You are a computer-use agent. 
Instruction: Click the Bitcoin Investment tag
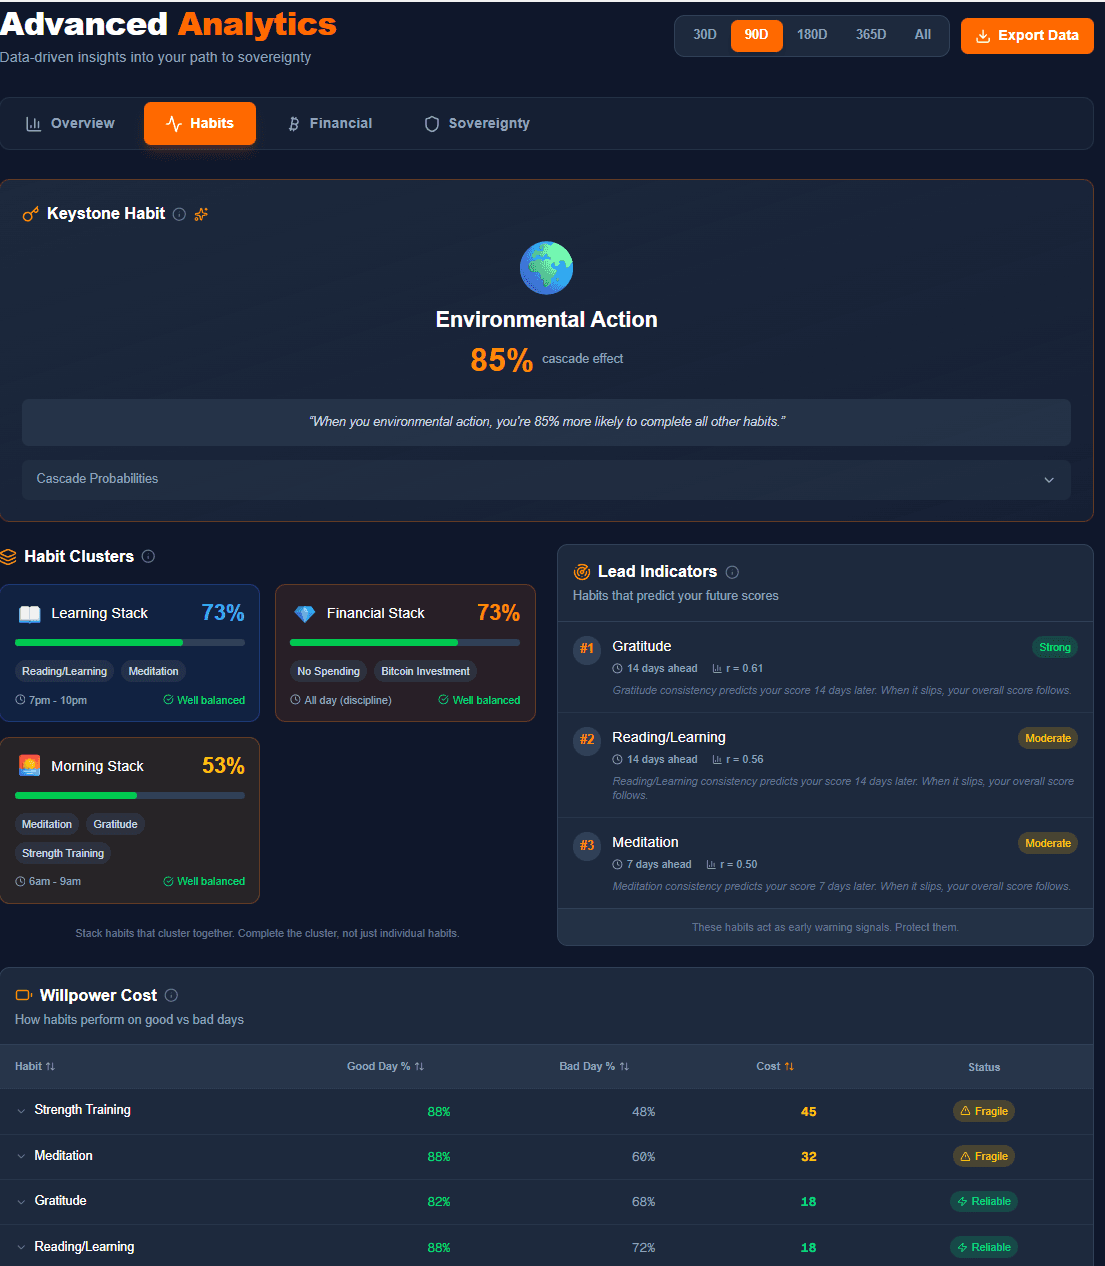point(425,671)
